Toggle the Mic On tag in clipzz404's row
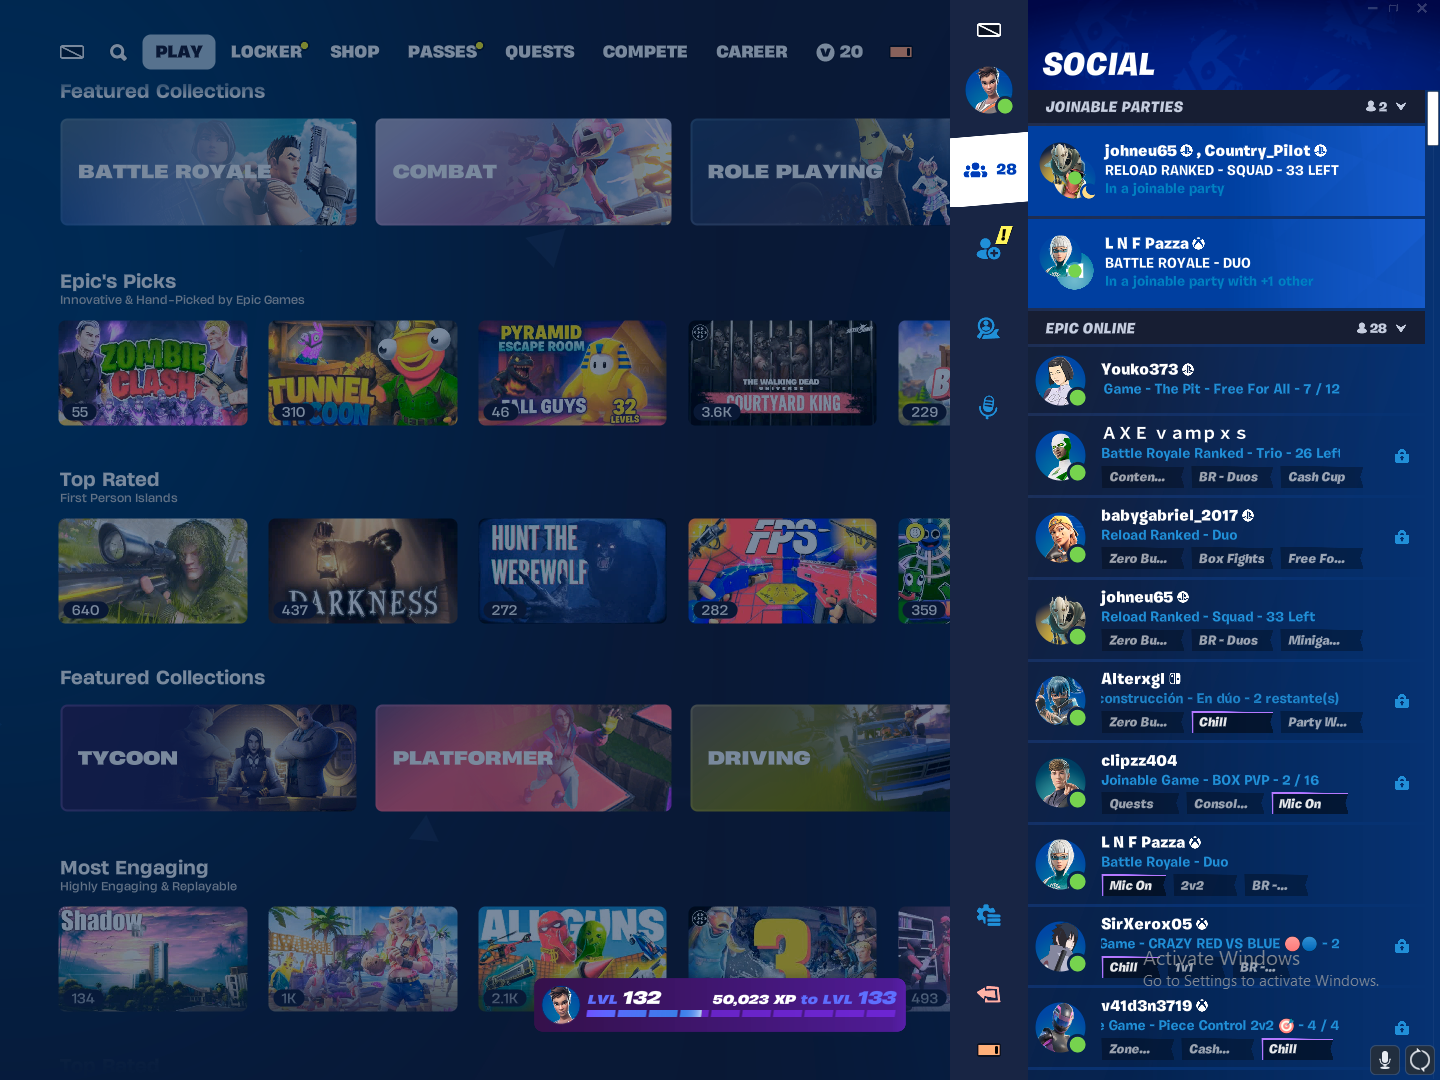Screen dimensions: 1440x1080 pyautogui.click(x=1309, y=804)
